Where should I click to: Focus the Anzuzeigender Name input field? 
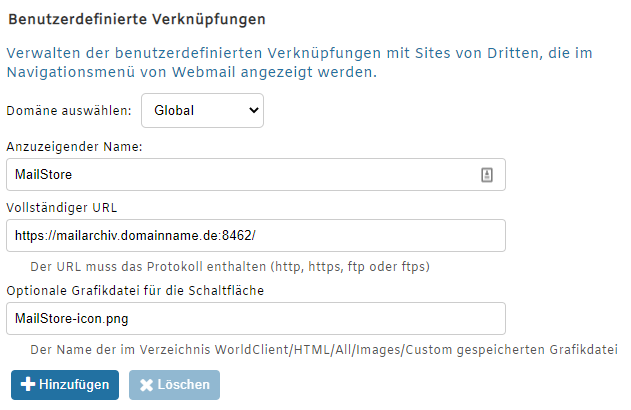pyautogui.click(x=240, y=174)
